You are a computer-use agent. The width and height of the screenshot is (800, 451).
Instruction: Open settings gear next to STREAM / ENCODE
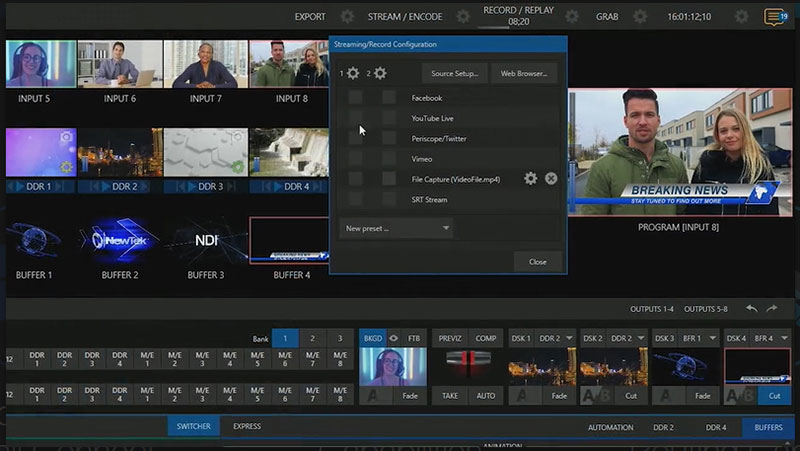pos(463,17)
